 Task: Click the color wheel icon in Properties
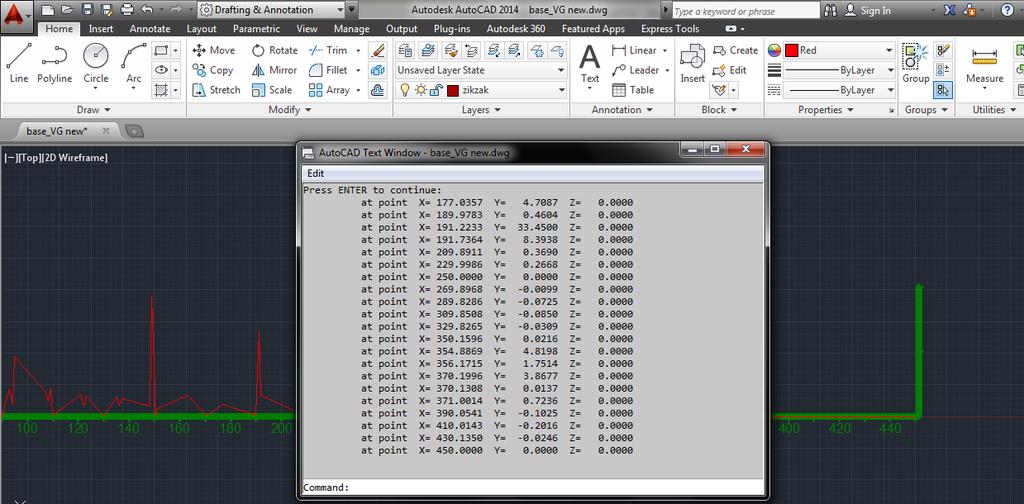(774, 50)
